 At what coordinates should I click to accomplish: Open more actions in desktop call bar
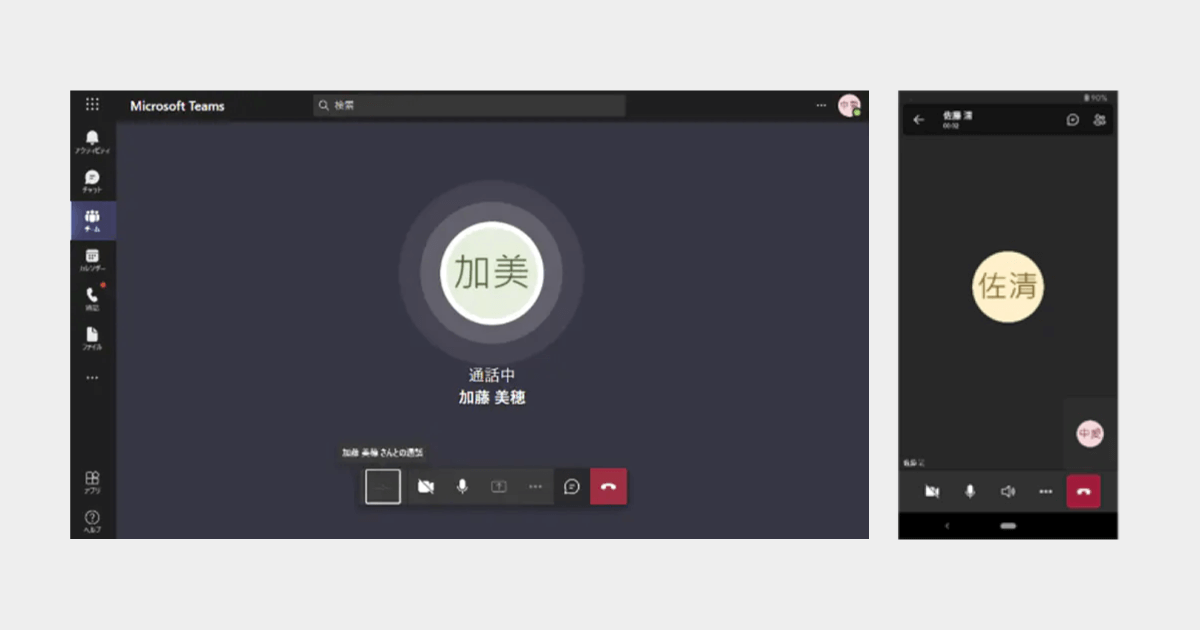click(x=535, y=486)
